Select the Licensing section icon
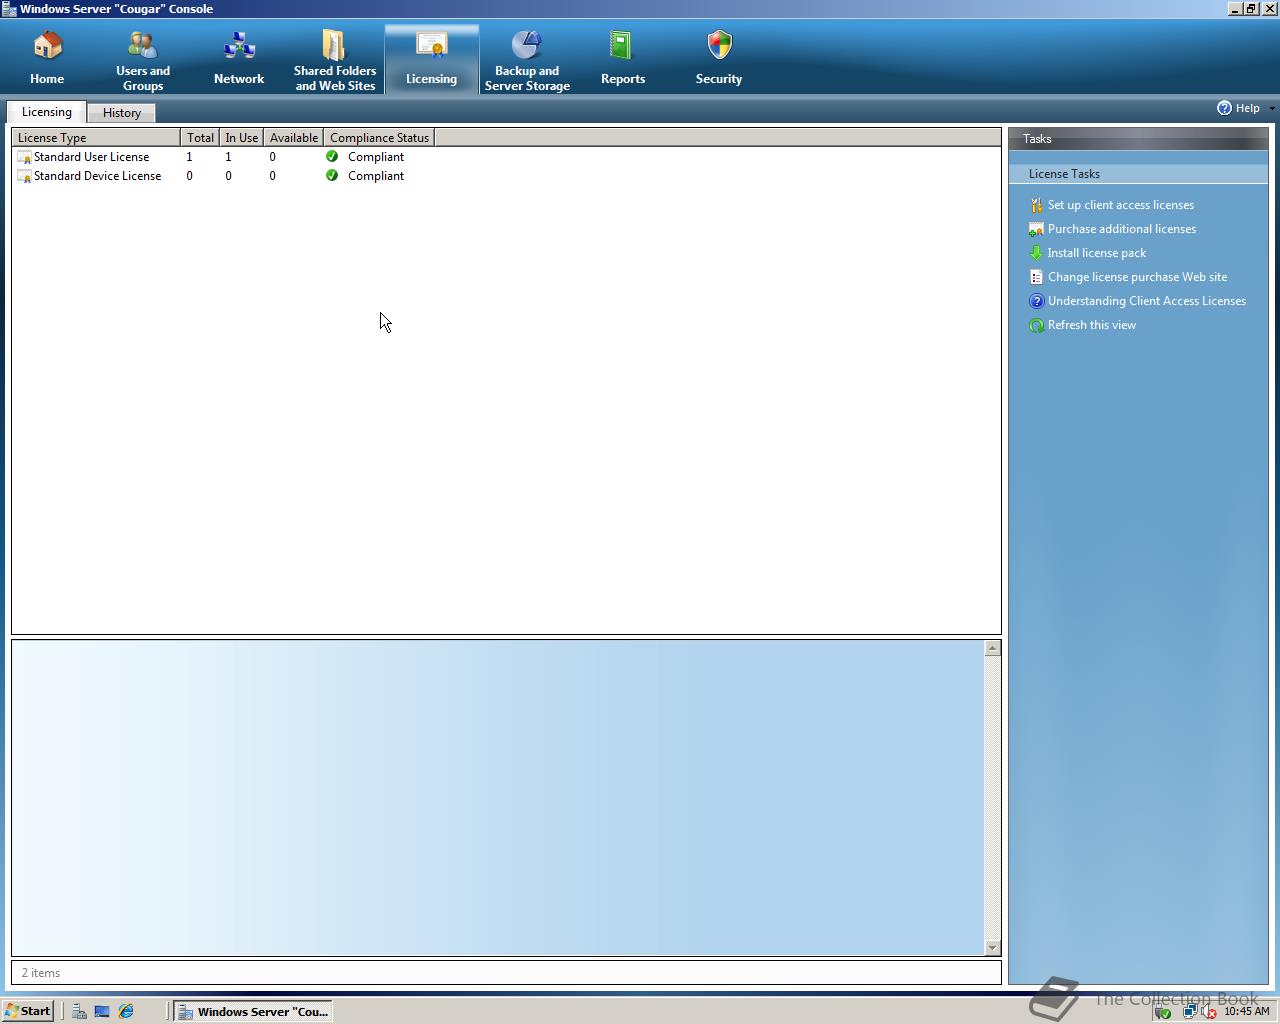Image resolution: width=1280 pixels, height=1024 pixels. click(x=431, y=59)
